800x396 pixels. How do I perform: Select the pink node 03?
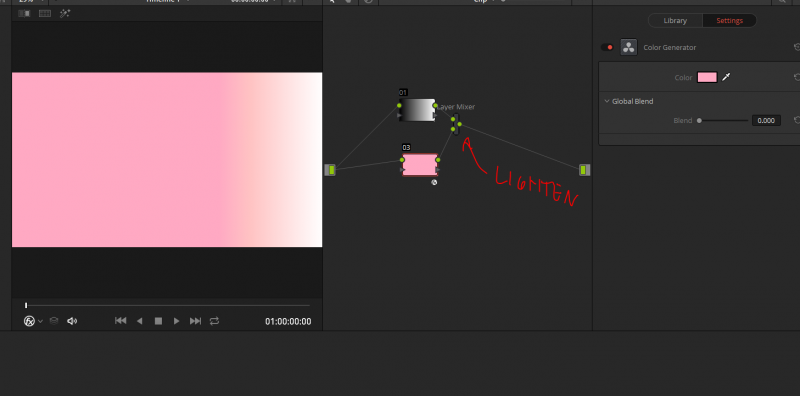(x=420, y=165)
